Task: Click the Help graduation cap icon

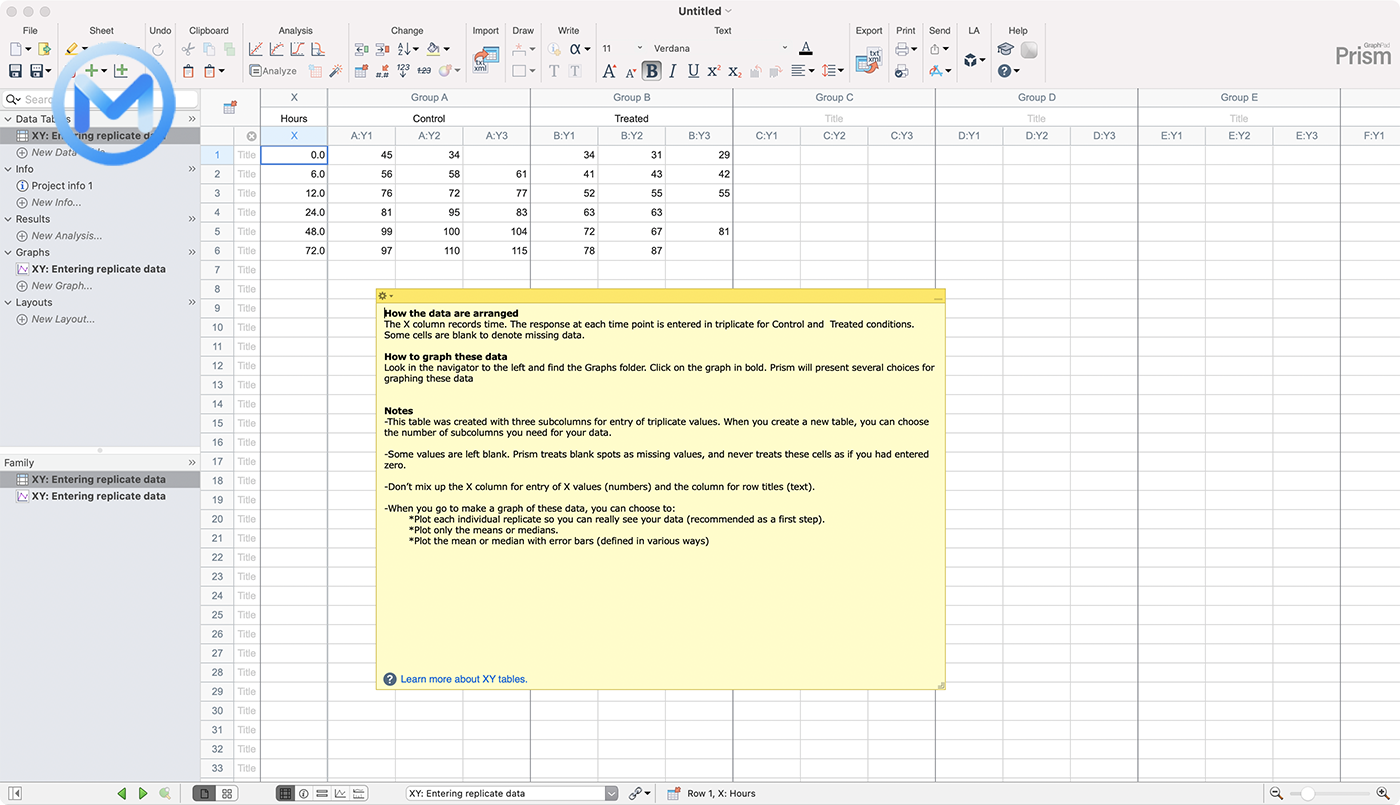Action: [1005, 49]
